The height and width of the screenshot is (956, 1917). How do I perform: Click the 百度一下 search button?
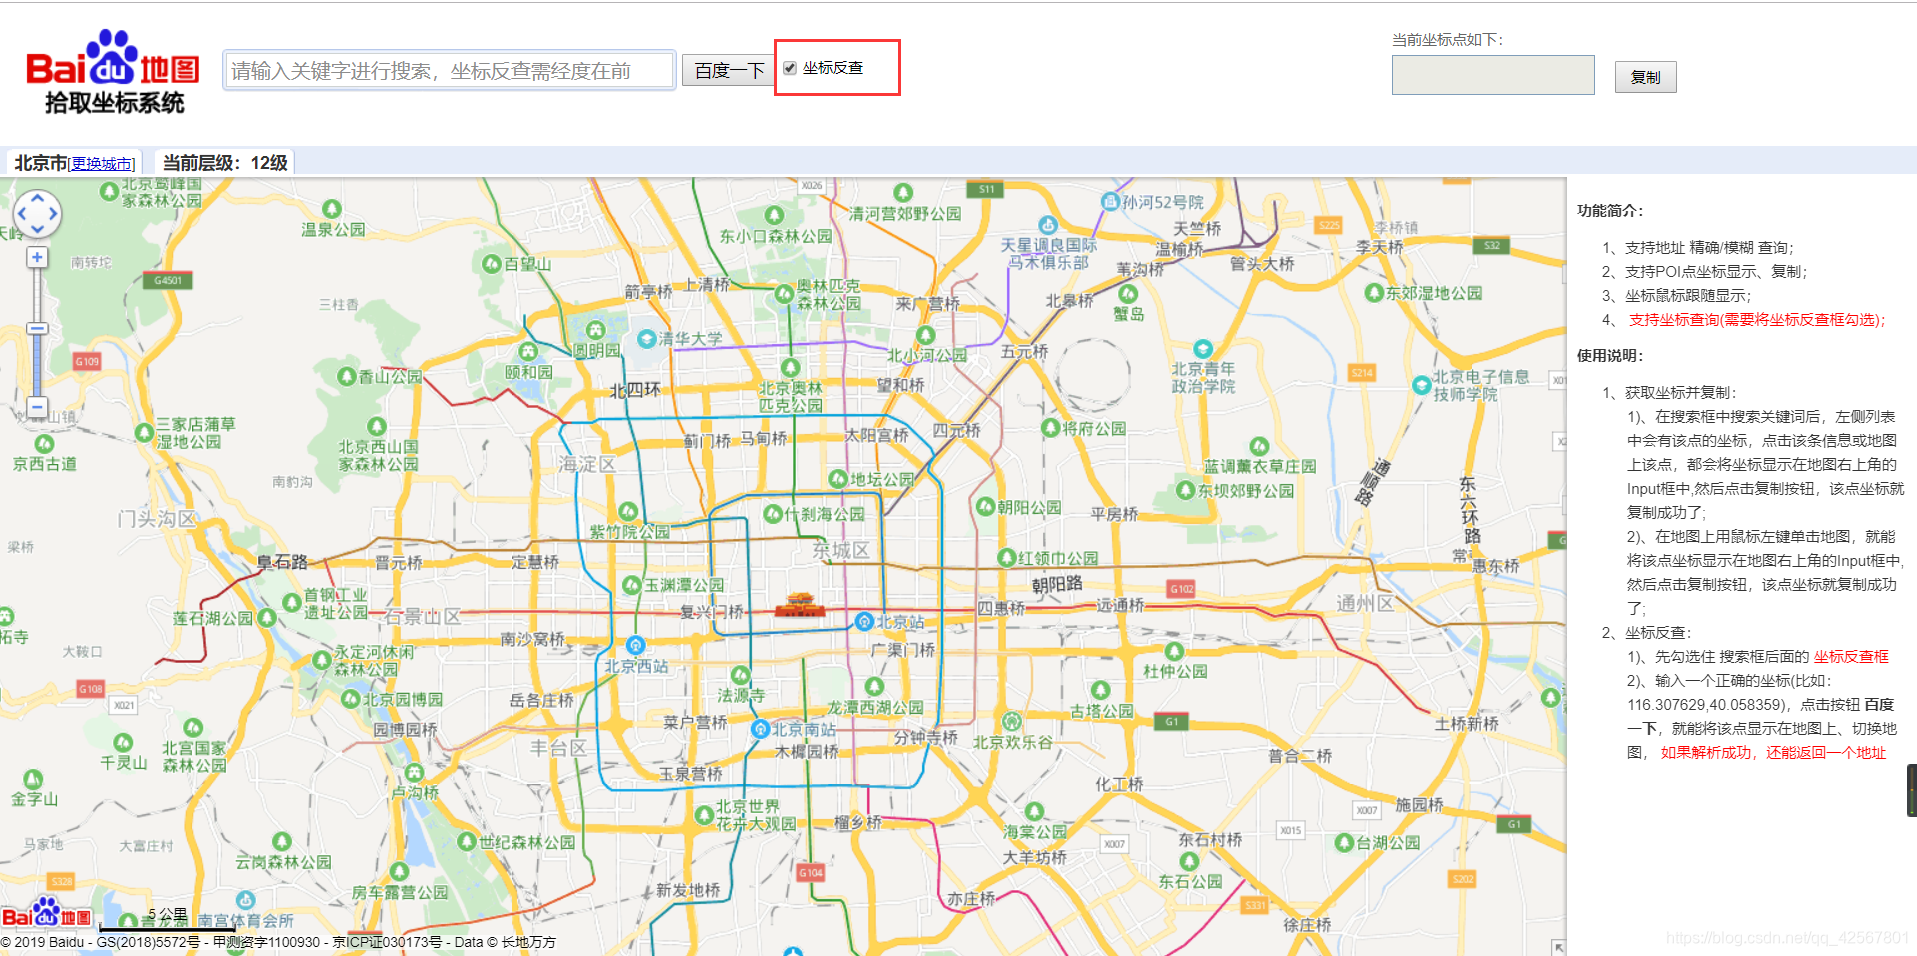pos(729,70)
